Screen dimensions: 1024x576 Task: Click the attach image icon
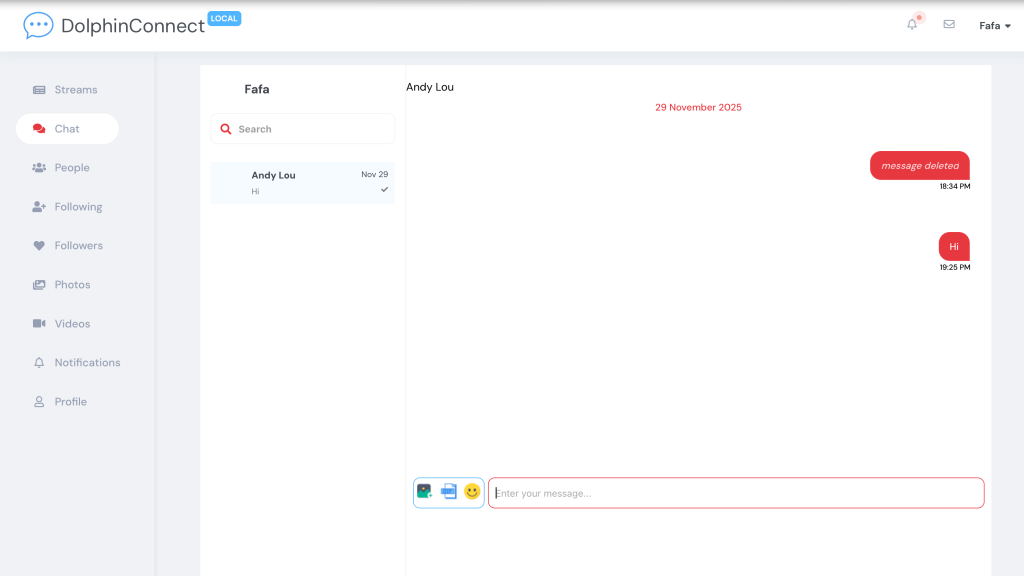[425, 492]
